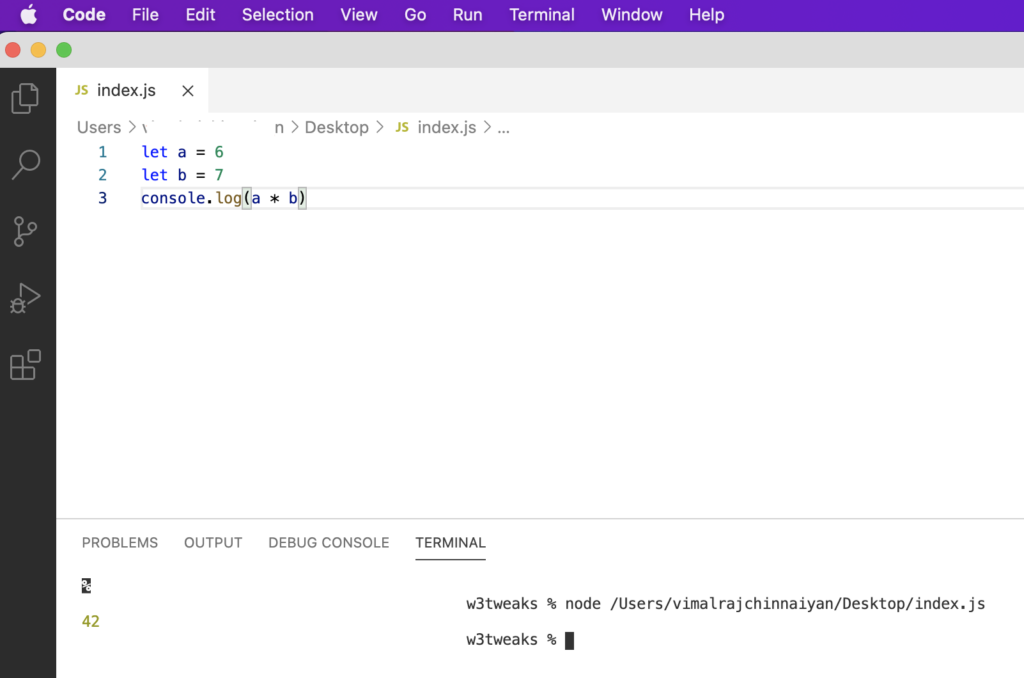Image resolution: width=1024 pixels, height=678 pixels.
Task: Click the code line 'let b = 7'
Action: (x=182, y=175)
